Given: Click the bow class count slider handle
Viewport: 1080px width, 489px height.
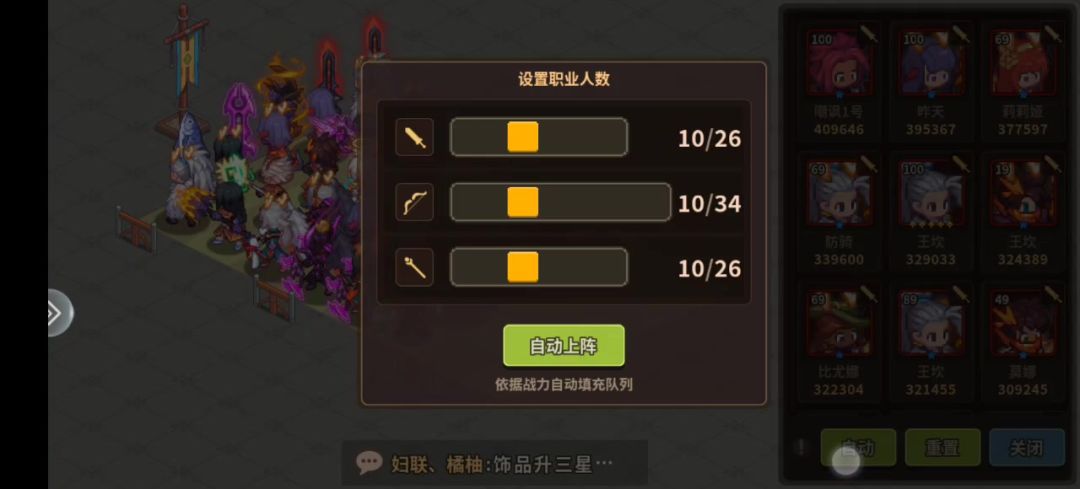Looking at the screenshot, I should coord(523,202).
